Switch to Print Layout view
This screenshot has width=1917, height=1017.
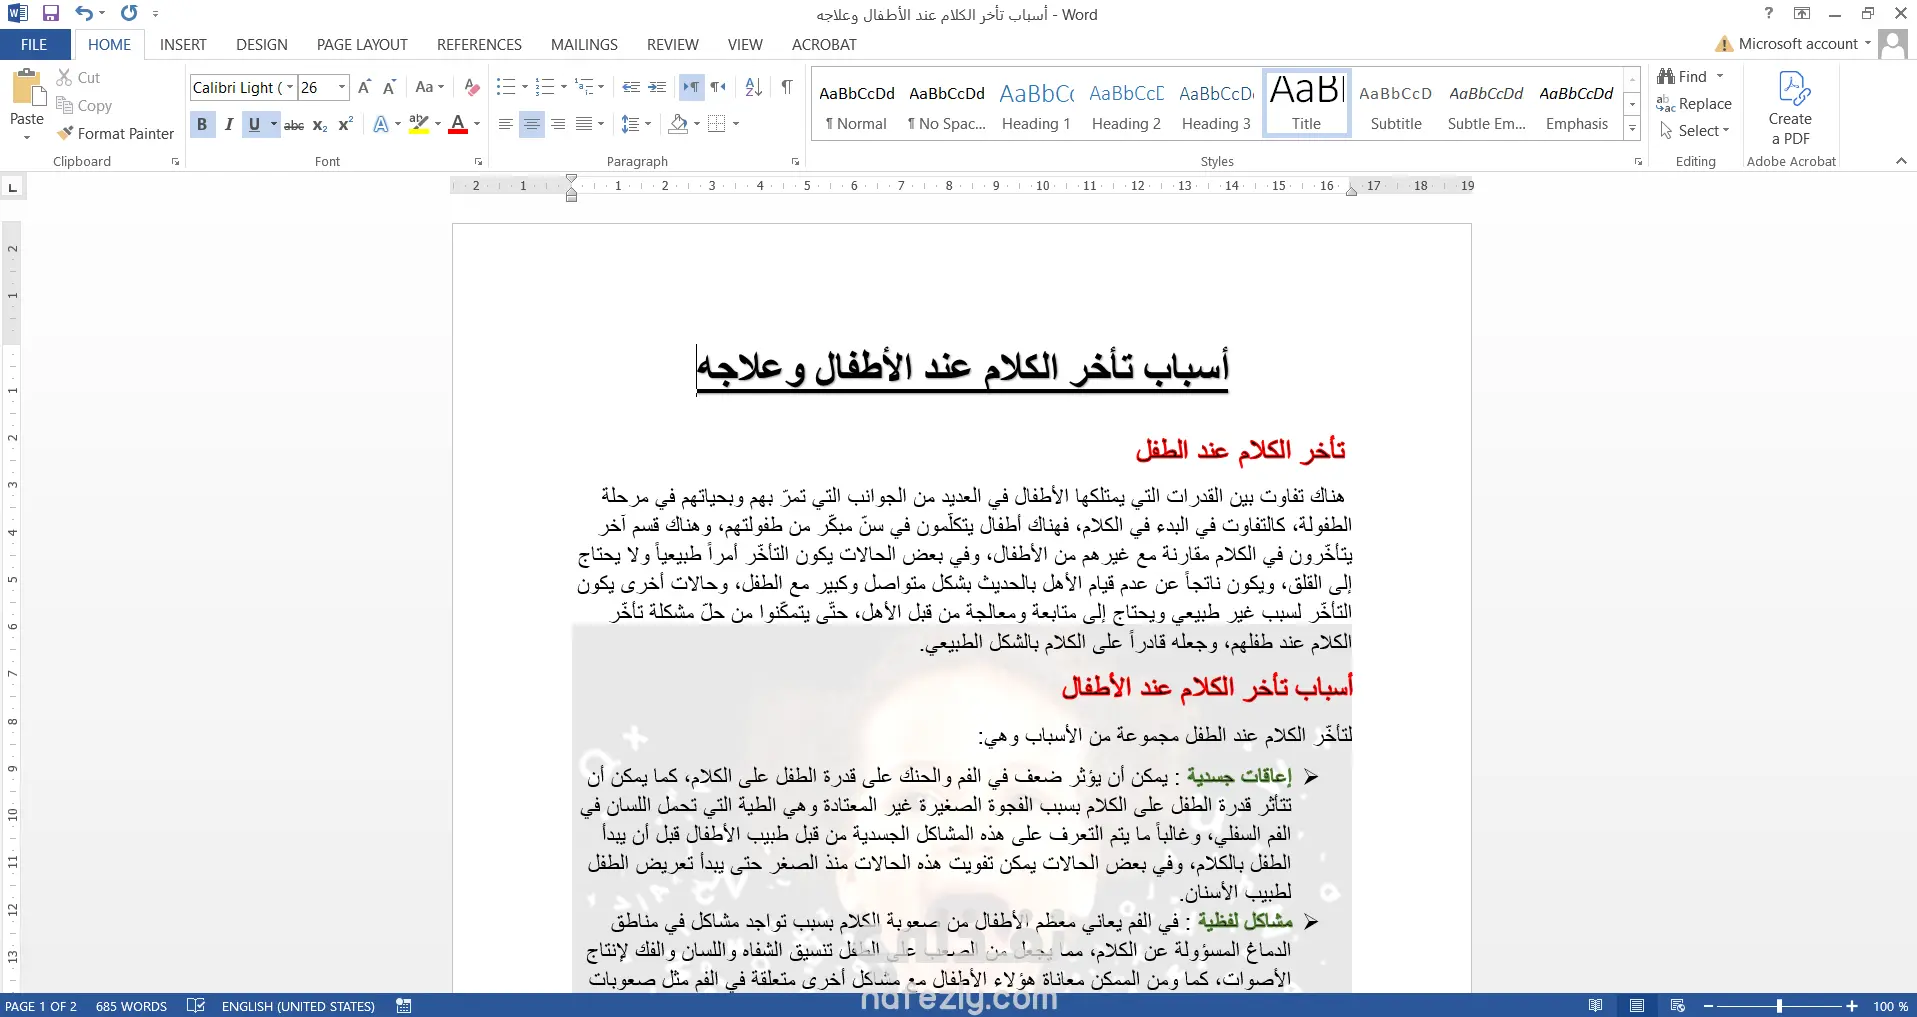point(1637,1006)
